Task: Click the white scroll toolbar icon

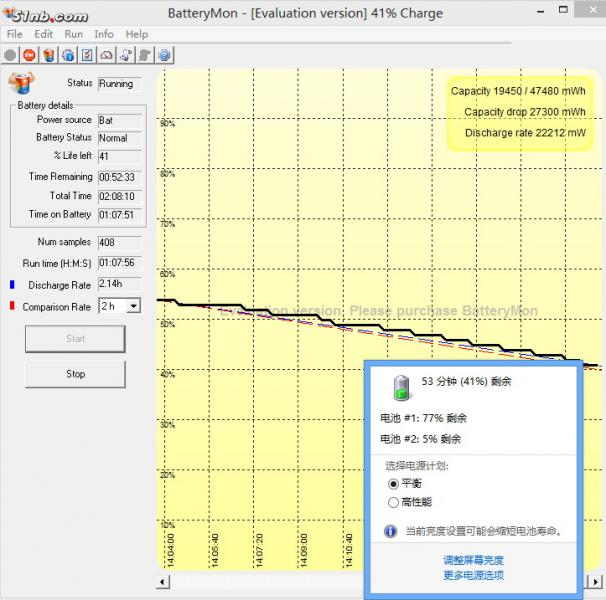Action: point(126,55)
